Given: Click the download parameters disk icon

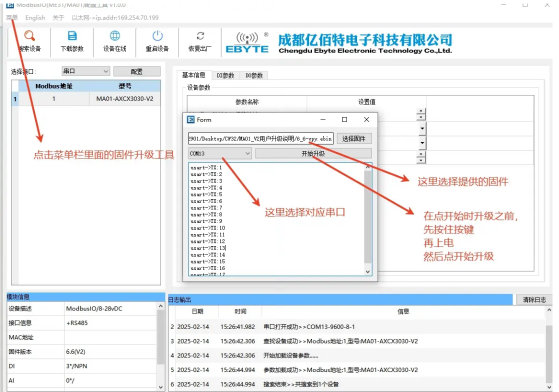Looking at the screenshot, I should pos(72,36).
